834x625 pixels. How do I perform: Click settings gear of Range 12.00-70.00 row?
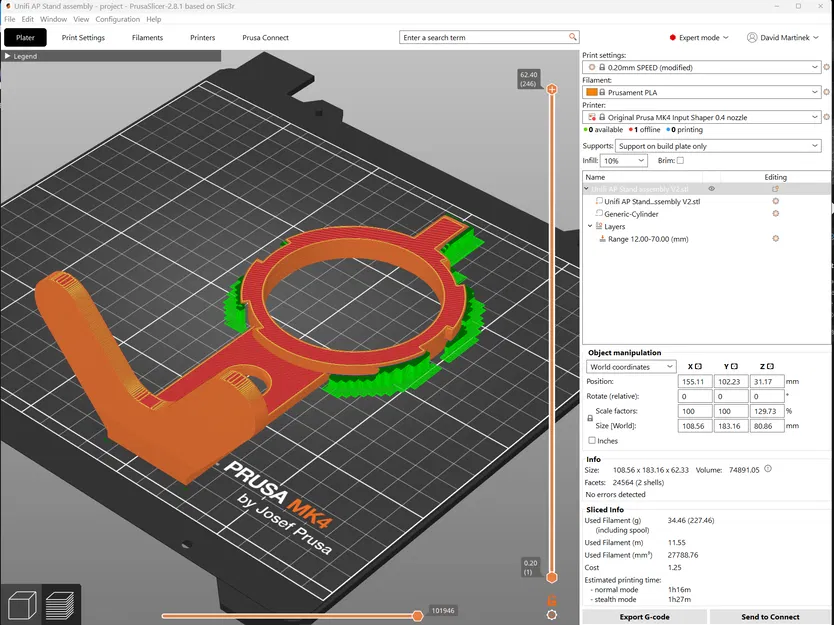pyautogui.click(x=775, y=238)
